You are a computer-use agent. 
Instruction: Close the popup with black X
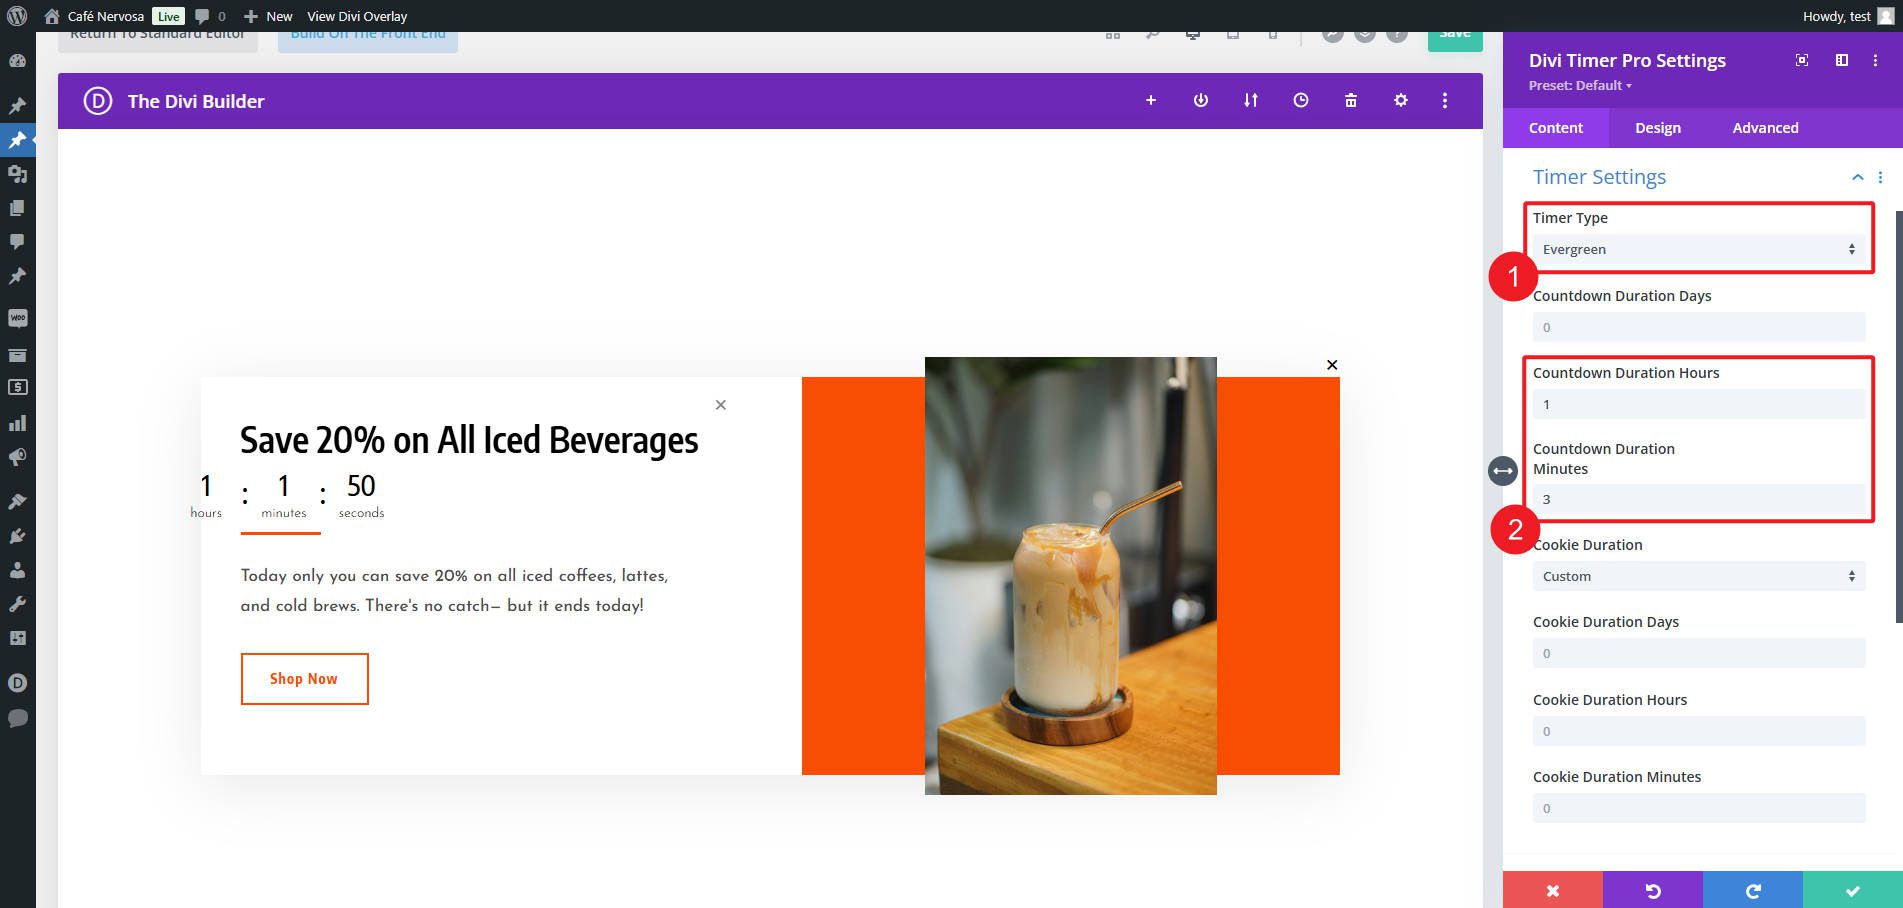coord(1332,365)
